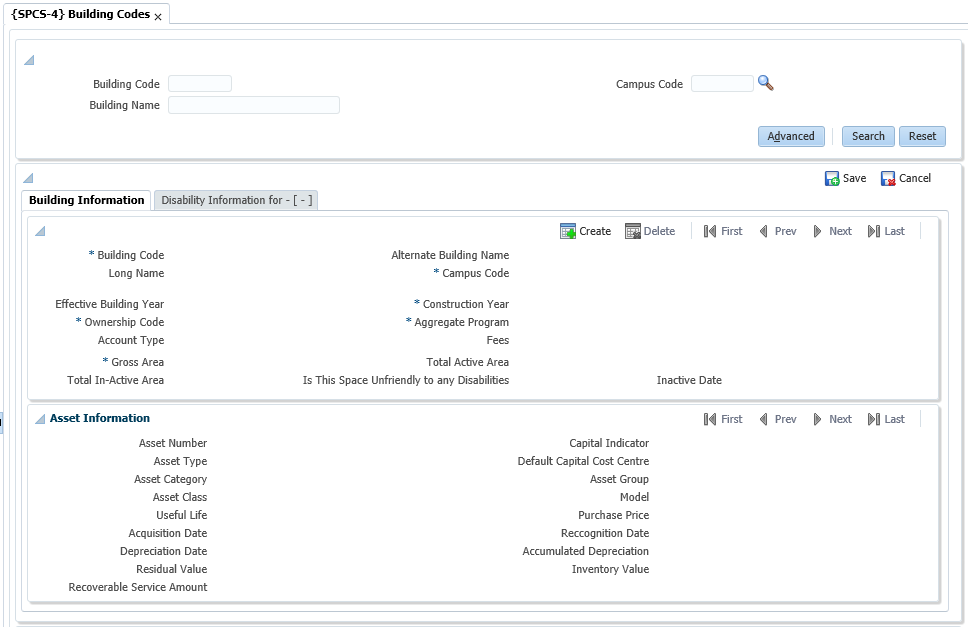This screenshot has width=968, height=627.
Task: Open Advanced search options
Action: point(791,136)
